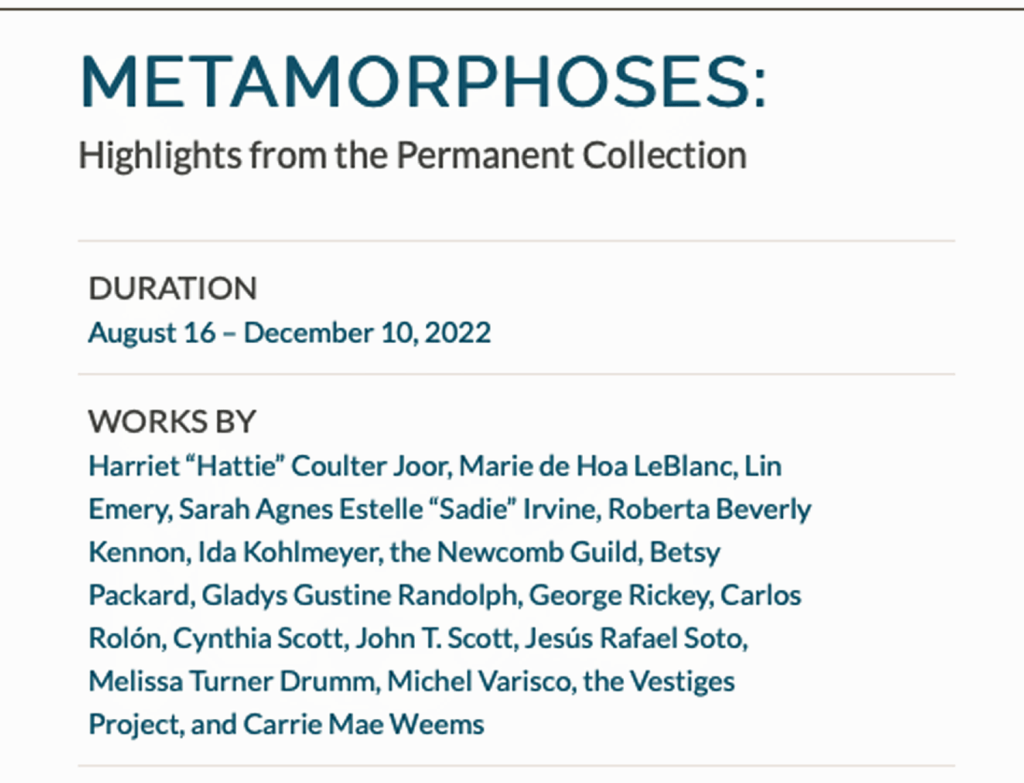Select the WORKS BY section heading
This screenshot has width=1024, height=783.
pos(172,421)
